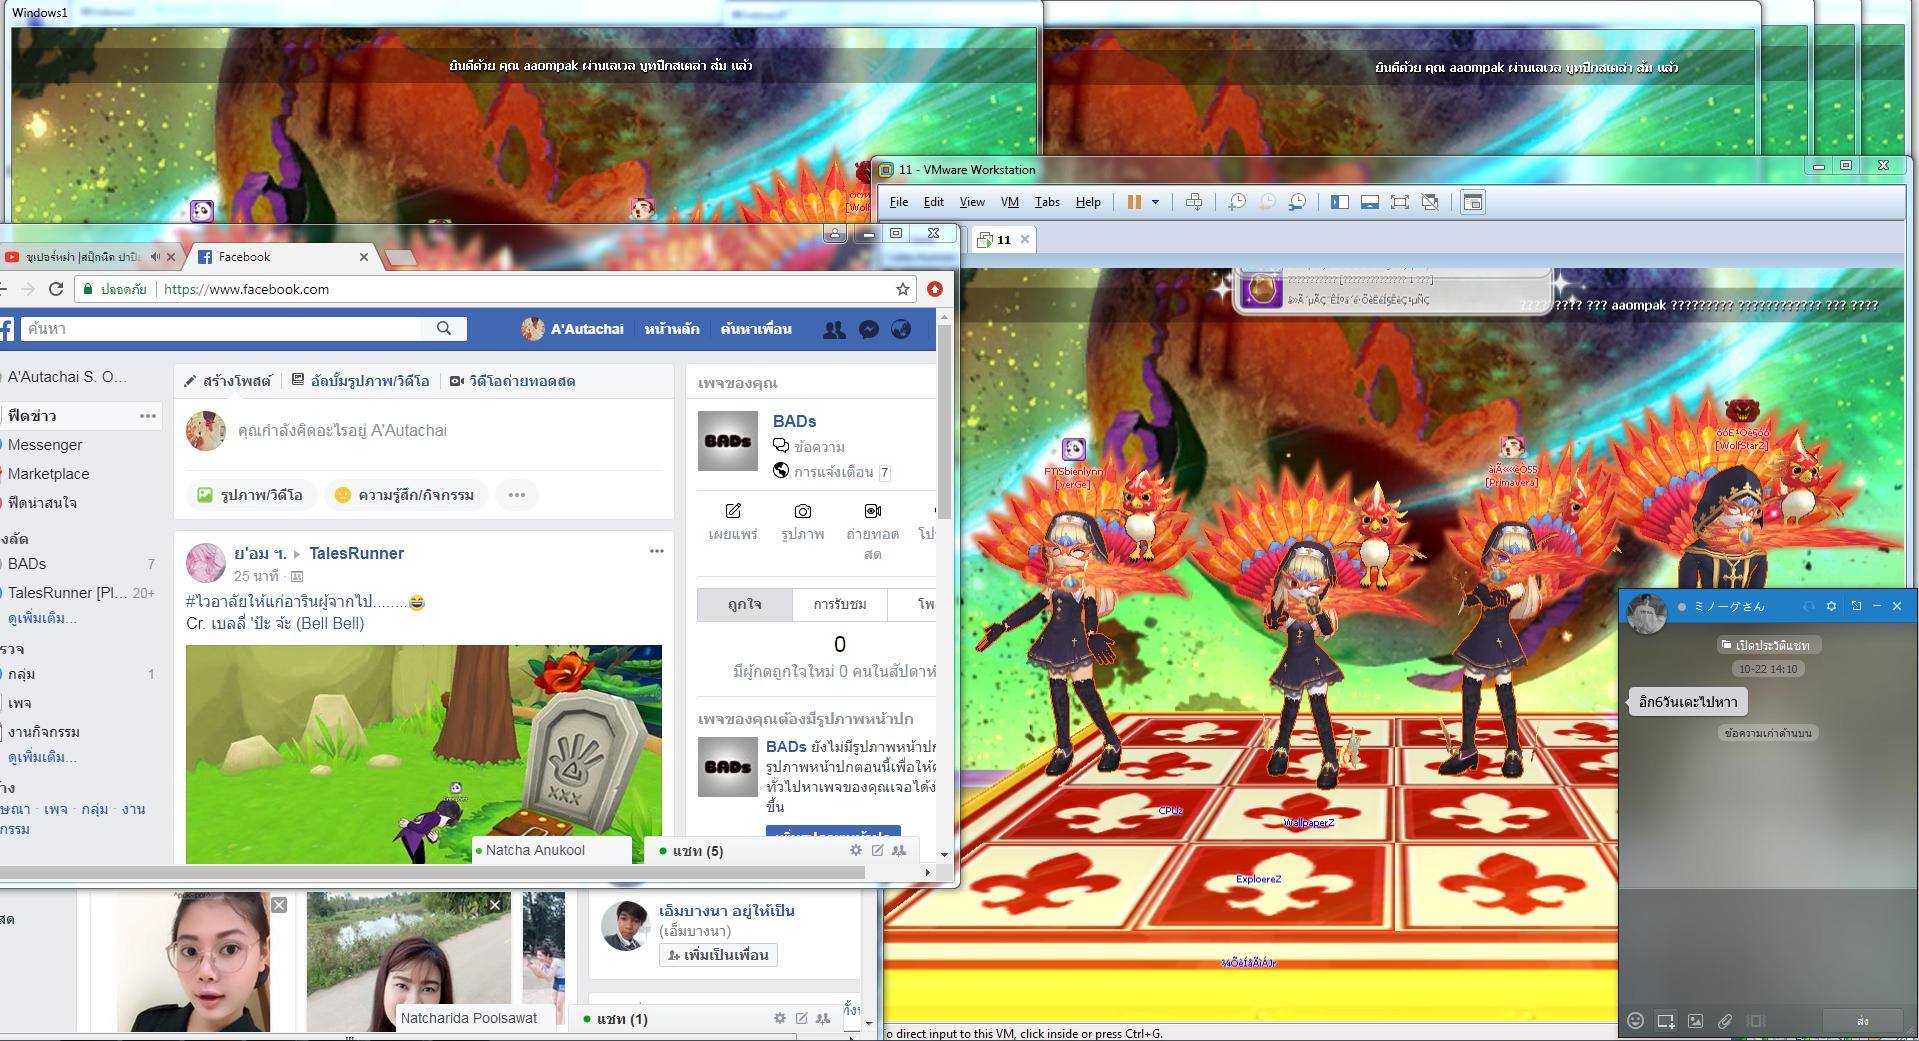The image size is (1919, 1041).
Task: Open the View menu in VMware Workstation
Action: pos(972,202)
